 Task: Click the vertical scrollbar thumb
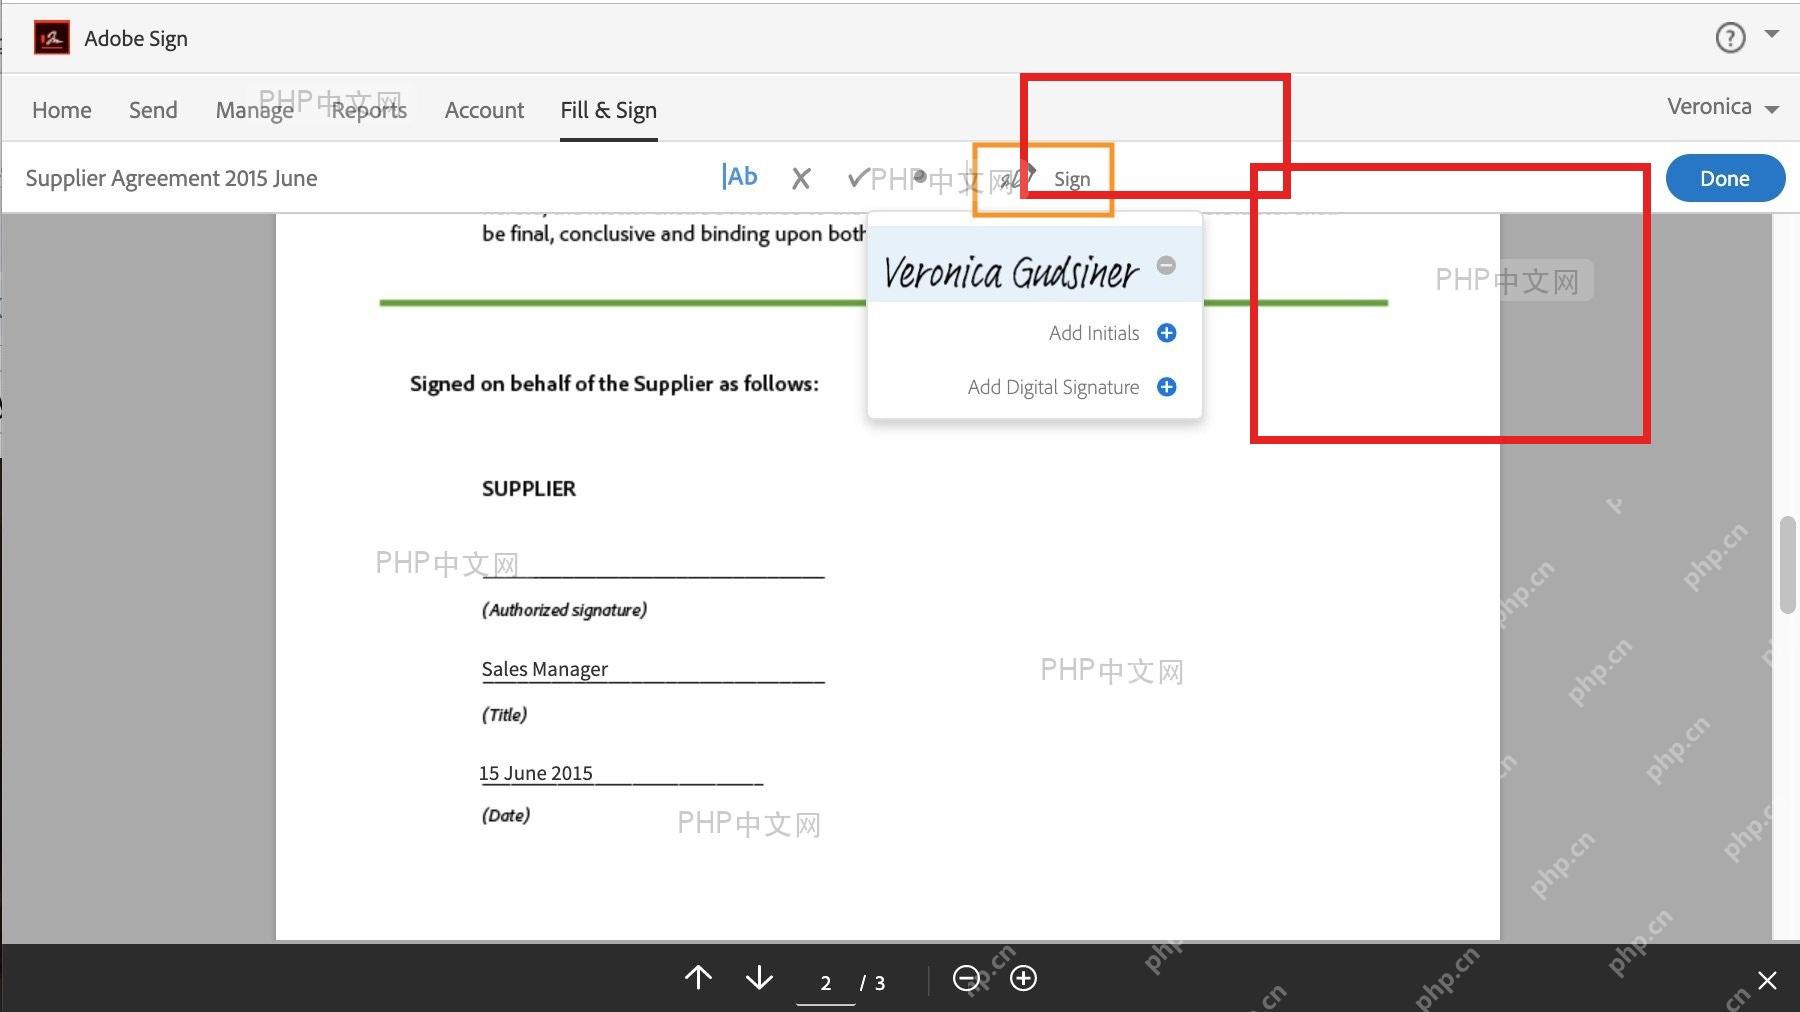tap(1787, 564)
